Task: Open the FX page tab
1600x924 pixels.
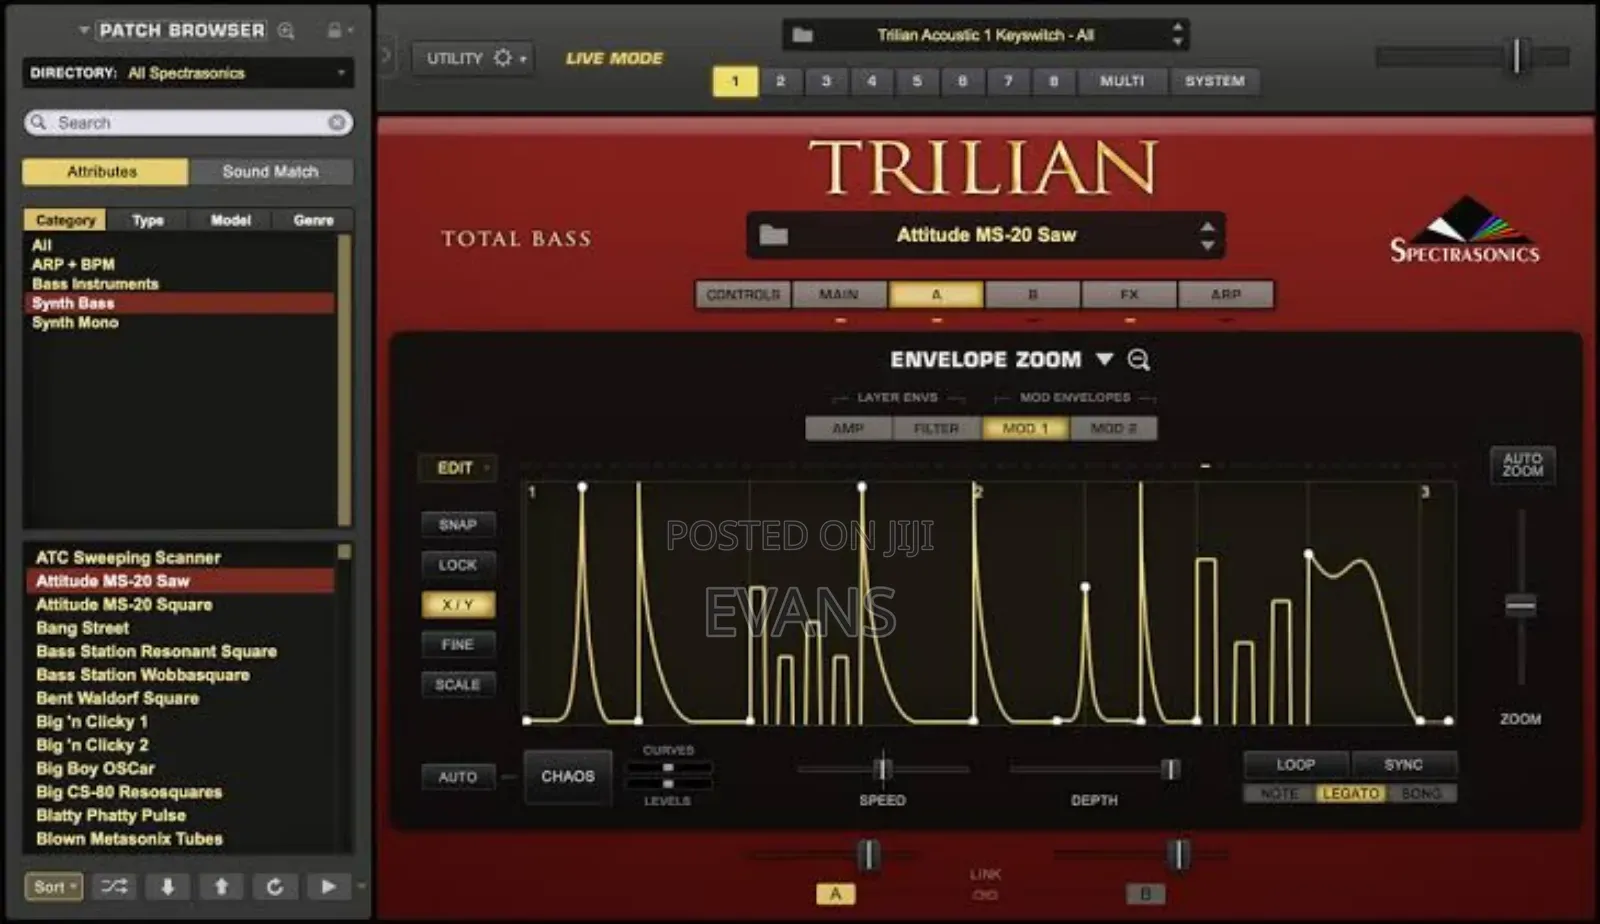Action: (1129, 294)
